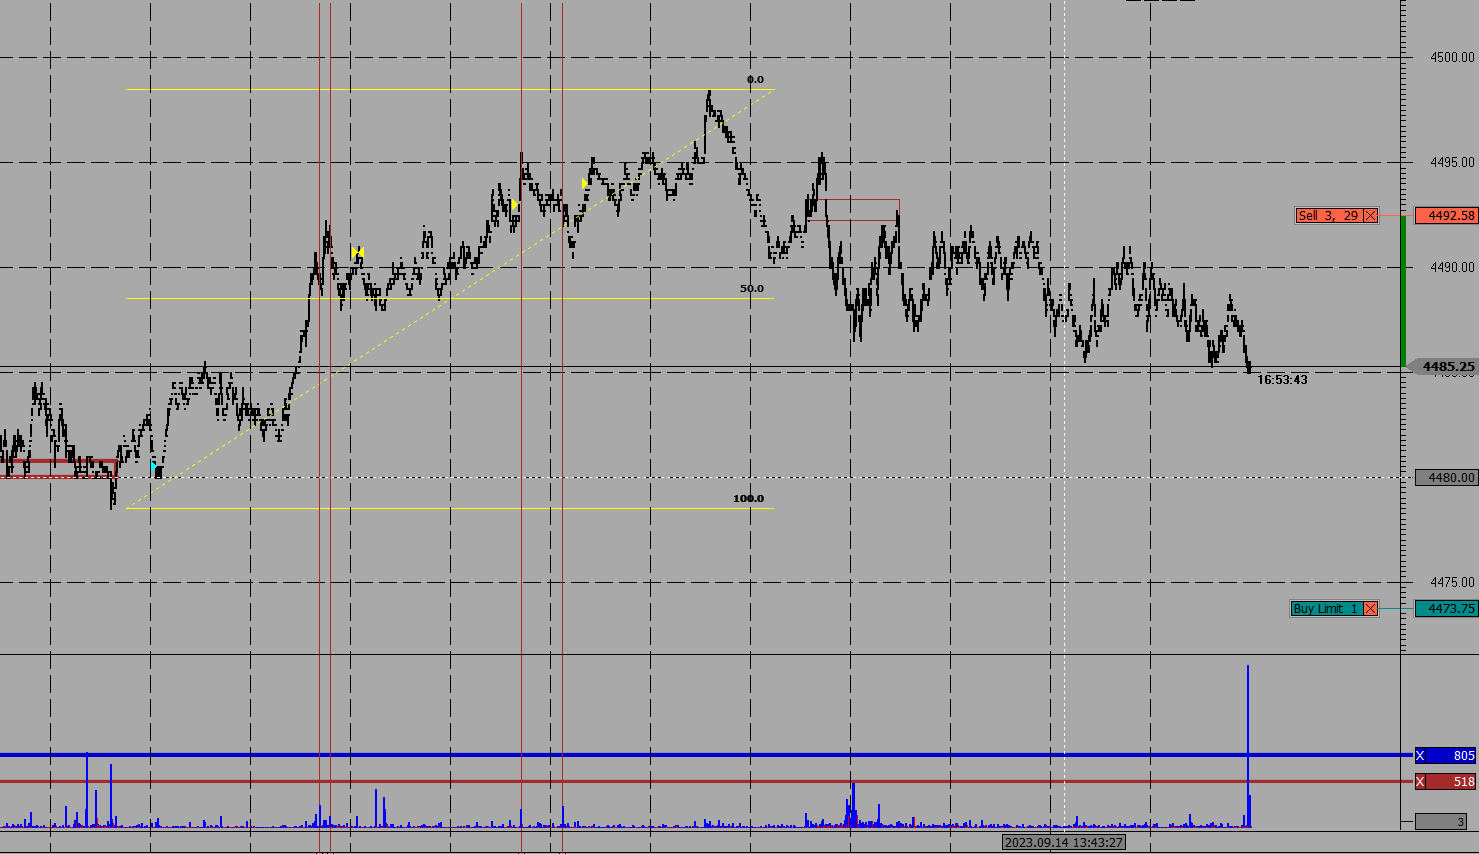Select the Fibonacci 0.0 level label
Screen dimensions: 1479x854
pyautogui.click(x=755, y=80)
